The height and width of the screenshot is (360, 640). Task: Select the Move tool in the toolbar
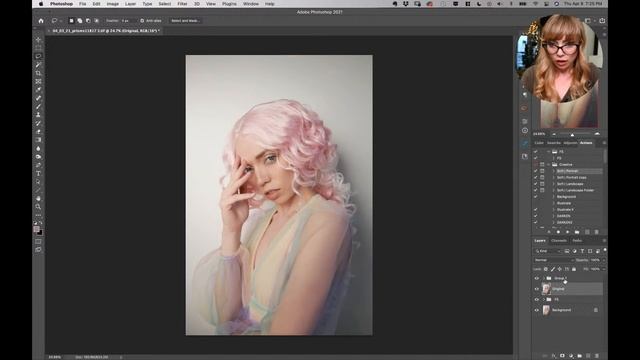38,40
